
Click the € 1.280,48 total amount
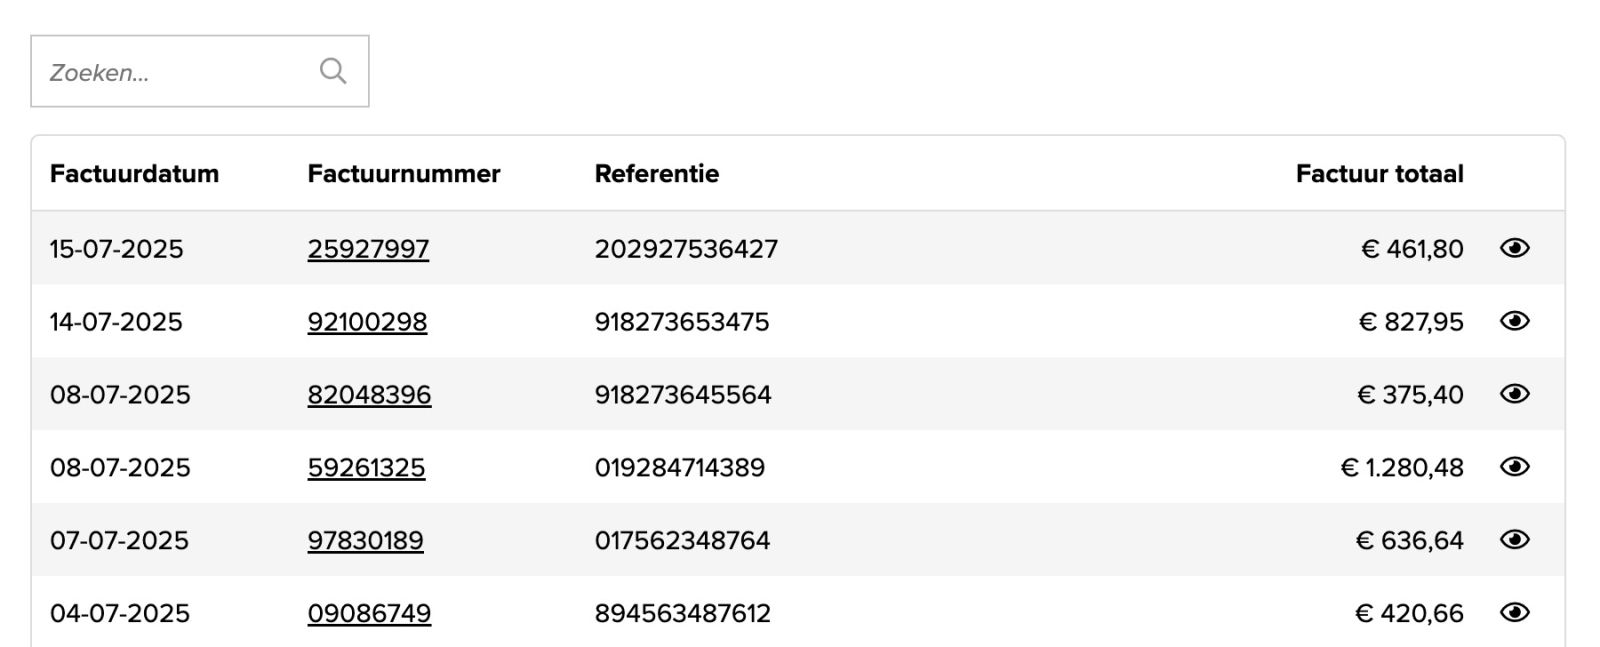[1402, 468]
